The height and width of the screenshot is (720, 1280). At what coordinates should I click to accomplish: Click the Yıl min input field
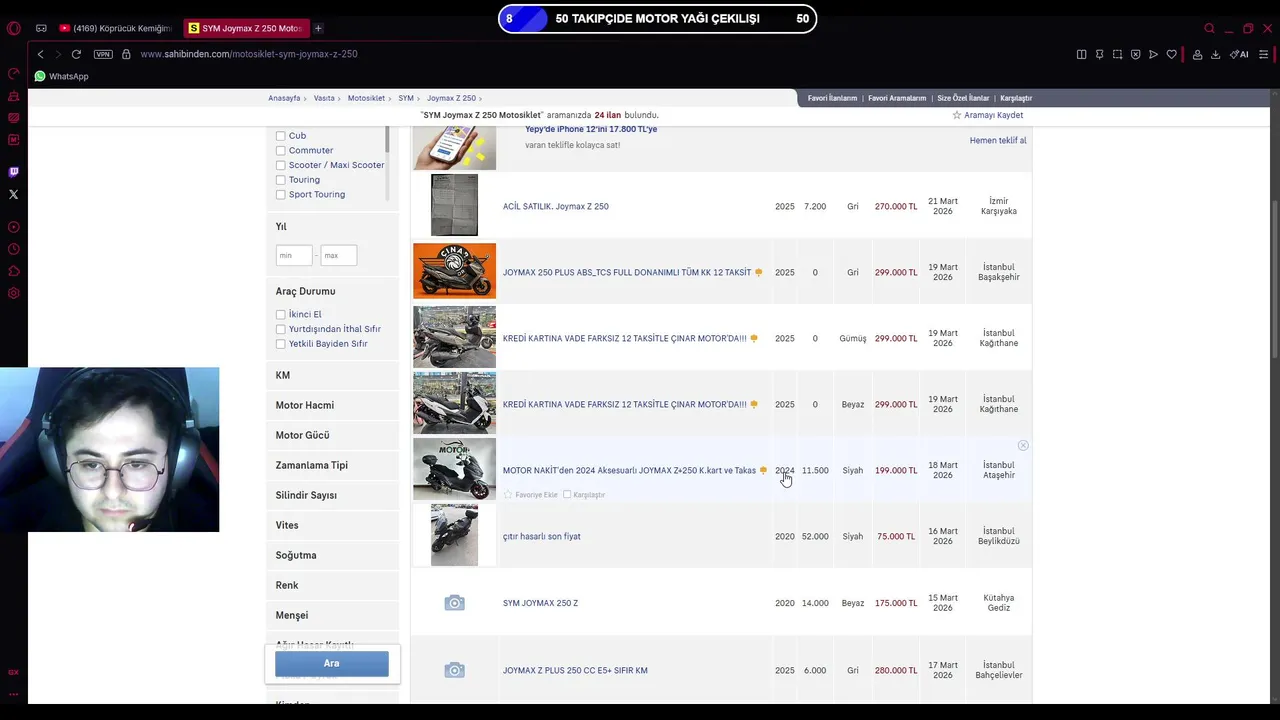click(x=294, y=255)
